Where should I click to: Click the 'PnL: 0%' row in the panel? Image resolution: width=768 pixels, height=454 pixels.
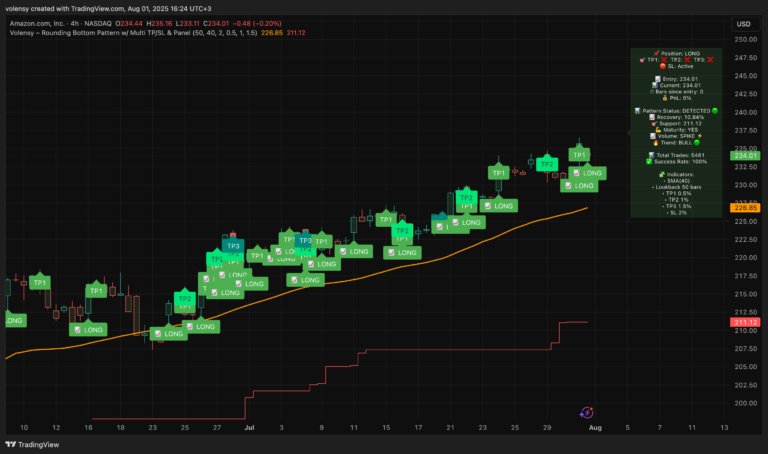tap(676, 98)
